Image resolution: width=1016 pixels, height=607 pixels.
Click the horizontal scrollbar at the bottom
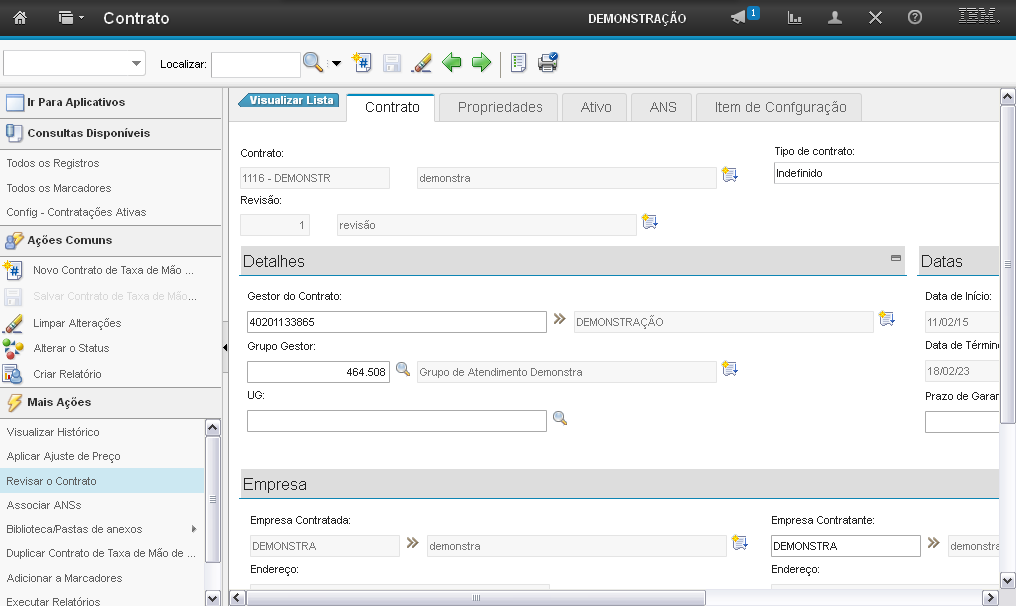coord(477,597)
